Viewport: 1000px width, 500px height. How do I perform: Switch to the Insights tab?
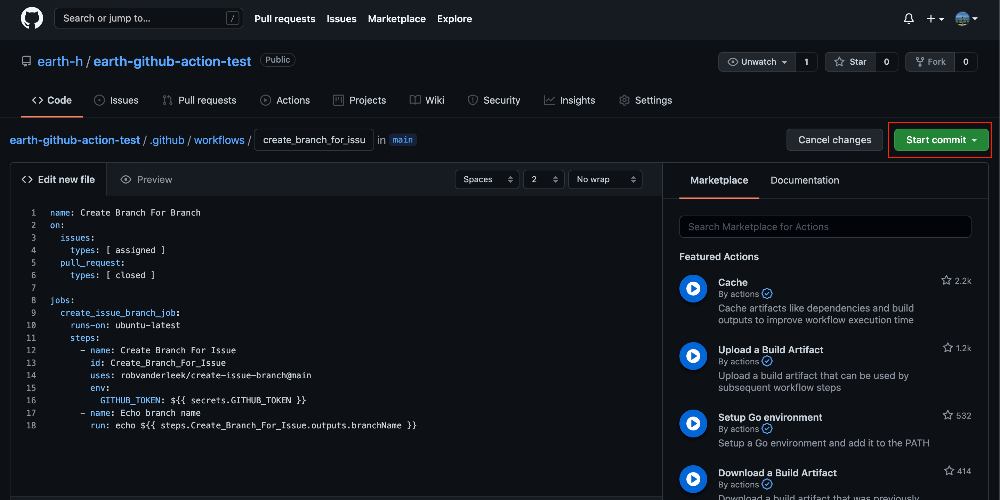point(569,100)
